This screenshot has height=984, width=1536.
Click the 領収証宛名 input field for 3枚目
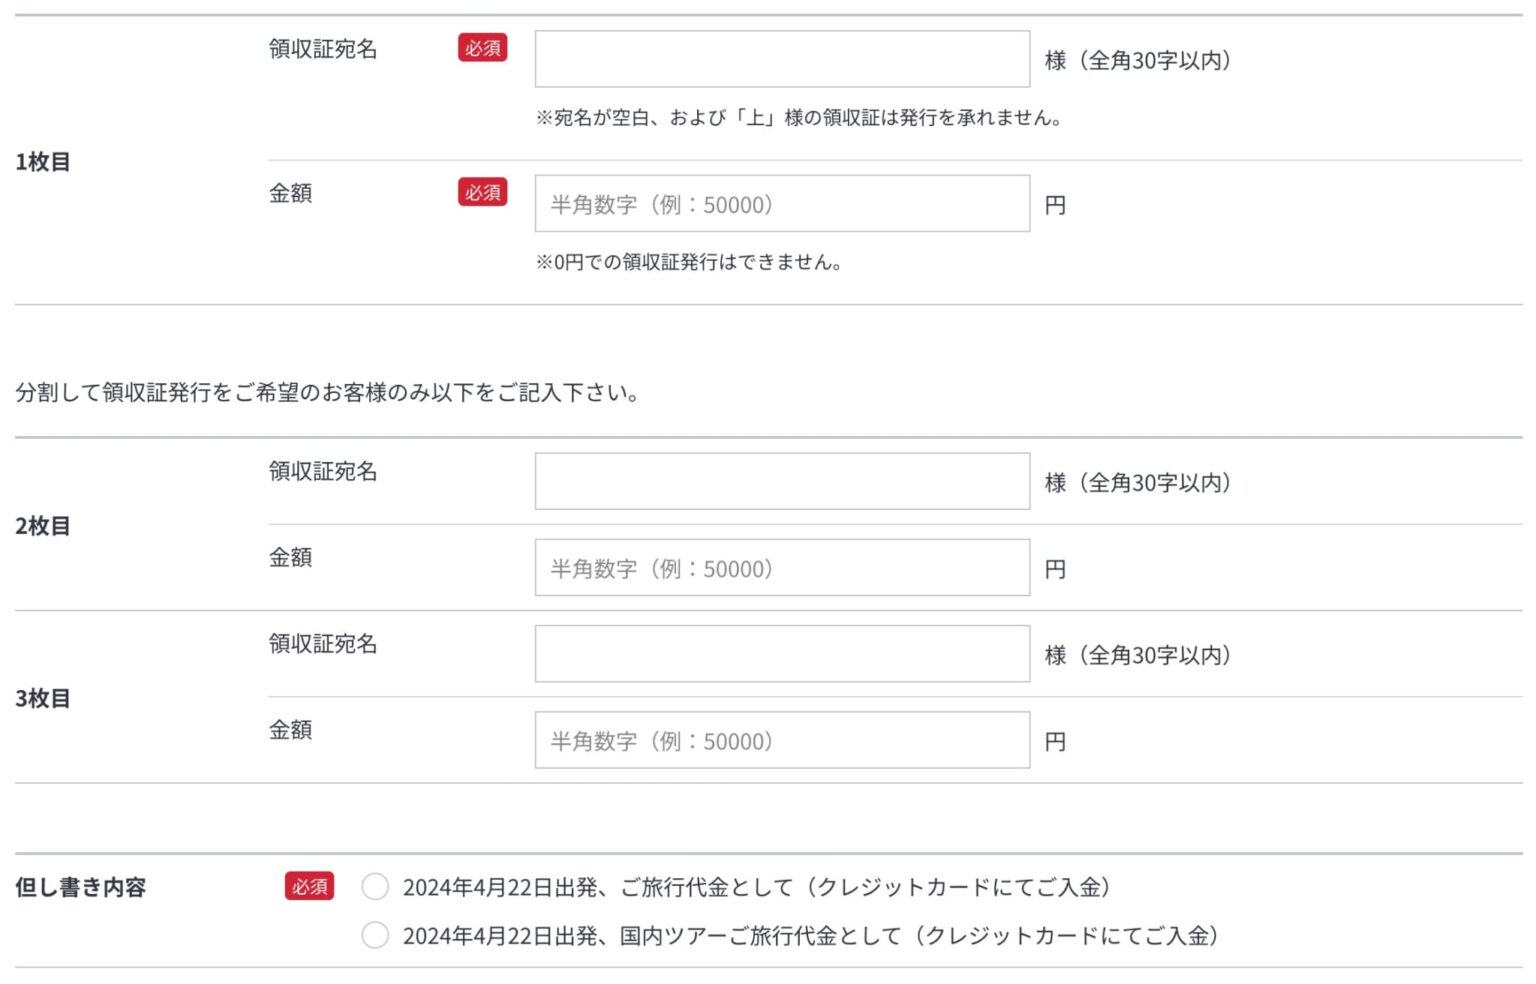click(781, 652)
